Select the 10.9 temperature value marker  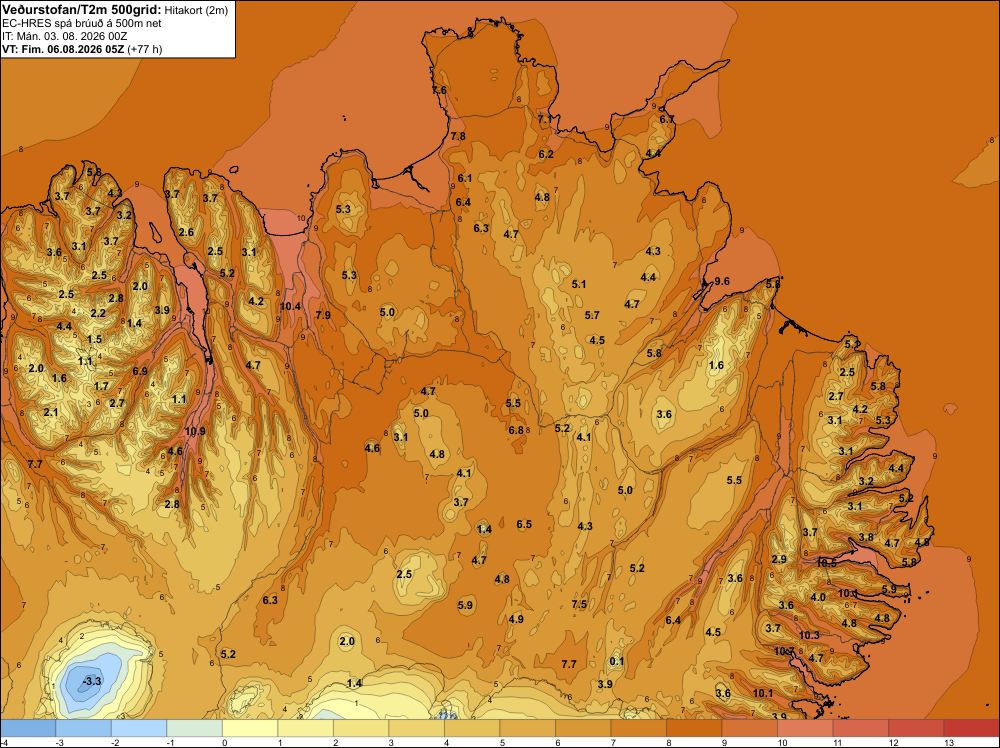coord(195,431)
